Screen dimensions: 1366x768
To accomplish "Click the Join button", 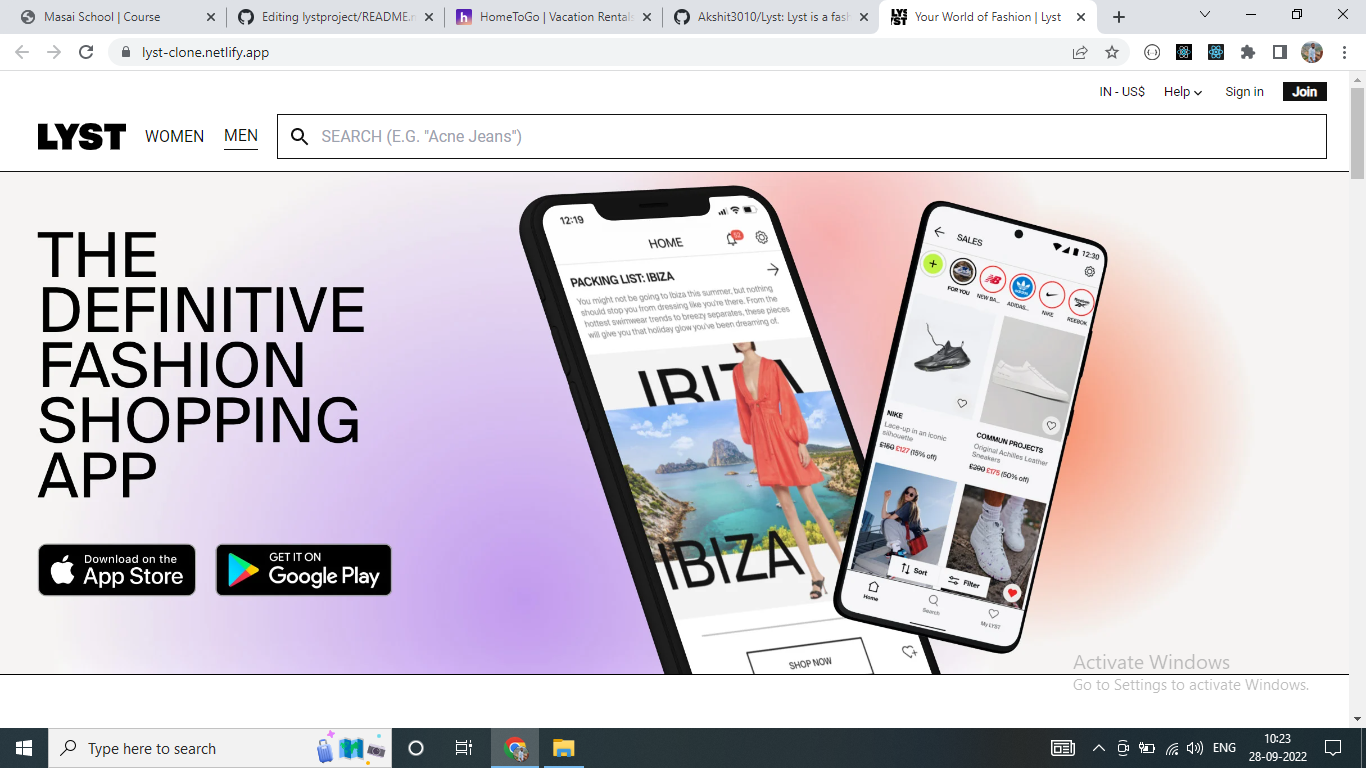I will [1305, 92].
